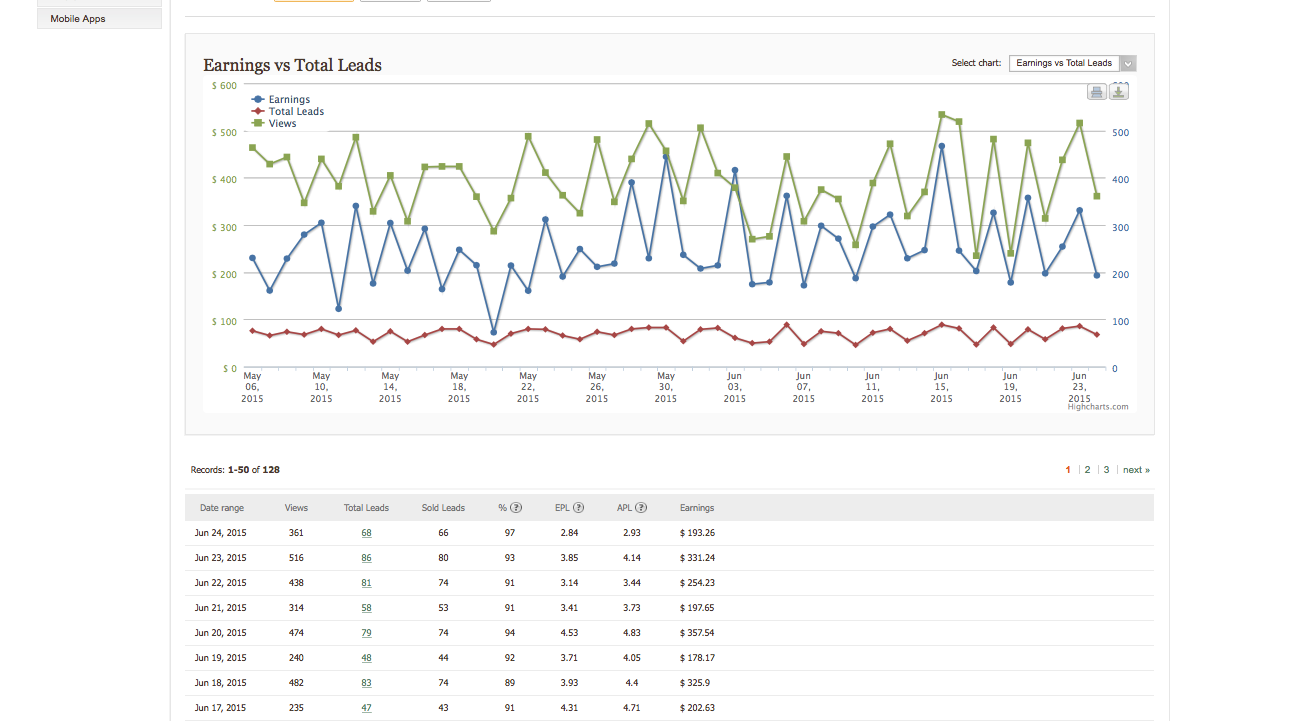The height and width of the screenshot is (721, 1311).
Task: Toggle Earnings series in chart legend
Action: (281, 100)
